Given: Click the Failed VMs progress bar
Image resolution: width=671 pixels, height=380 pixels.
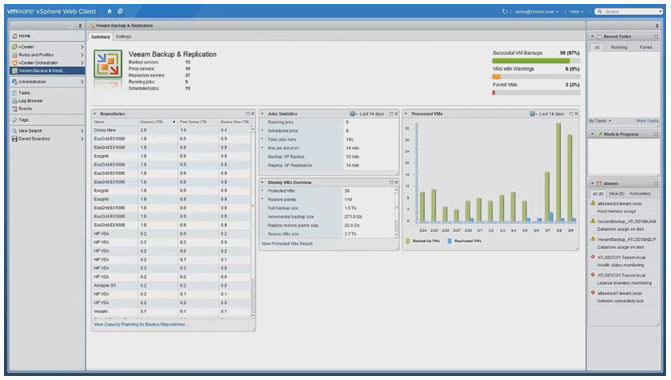Looking at the screenshot, I should [x=536, y=92].
